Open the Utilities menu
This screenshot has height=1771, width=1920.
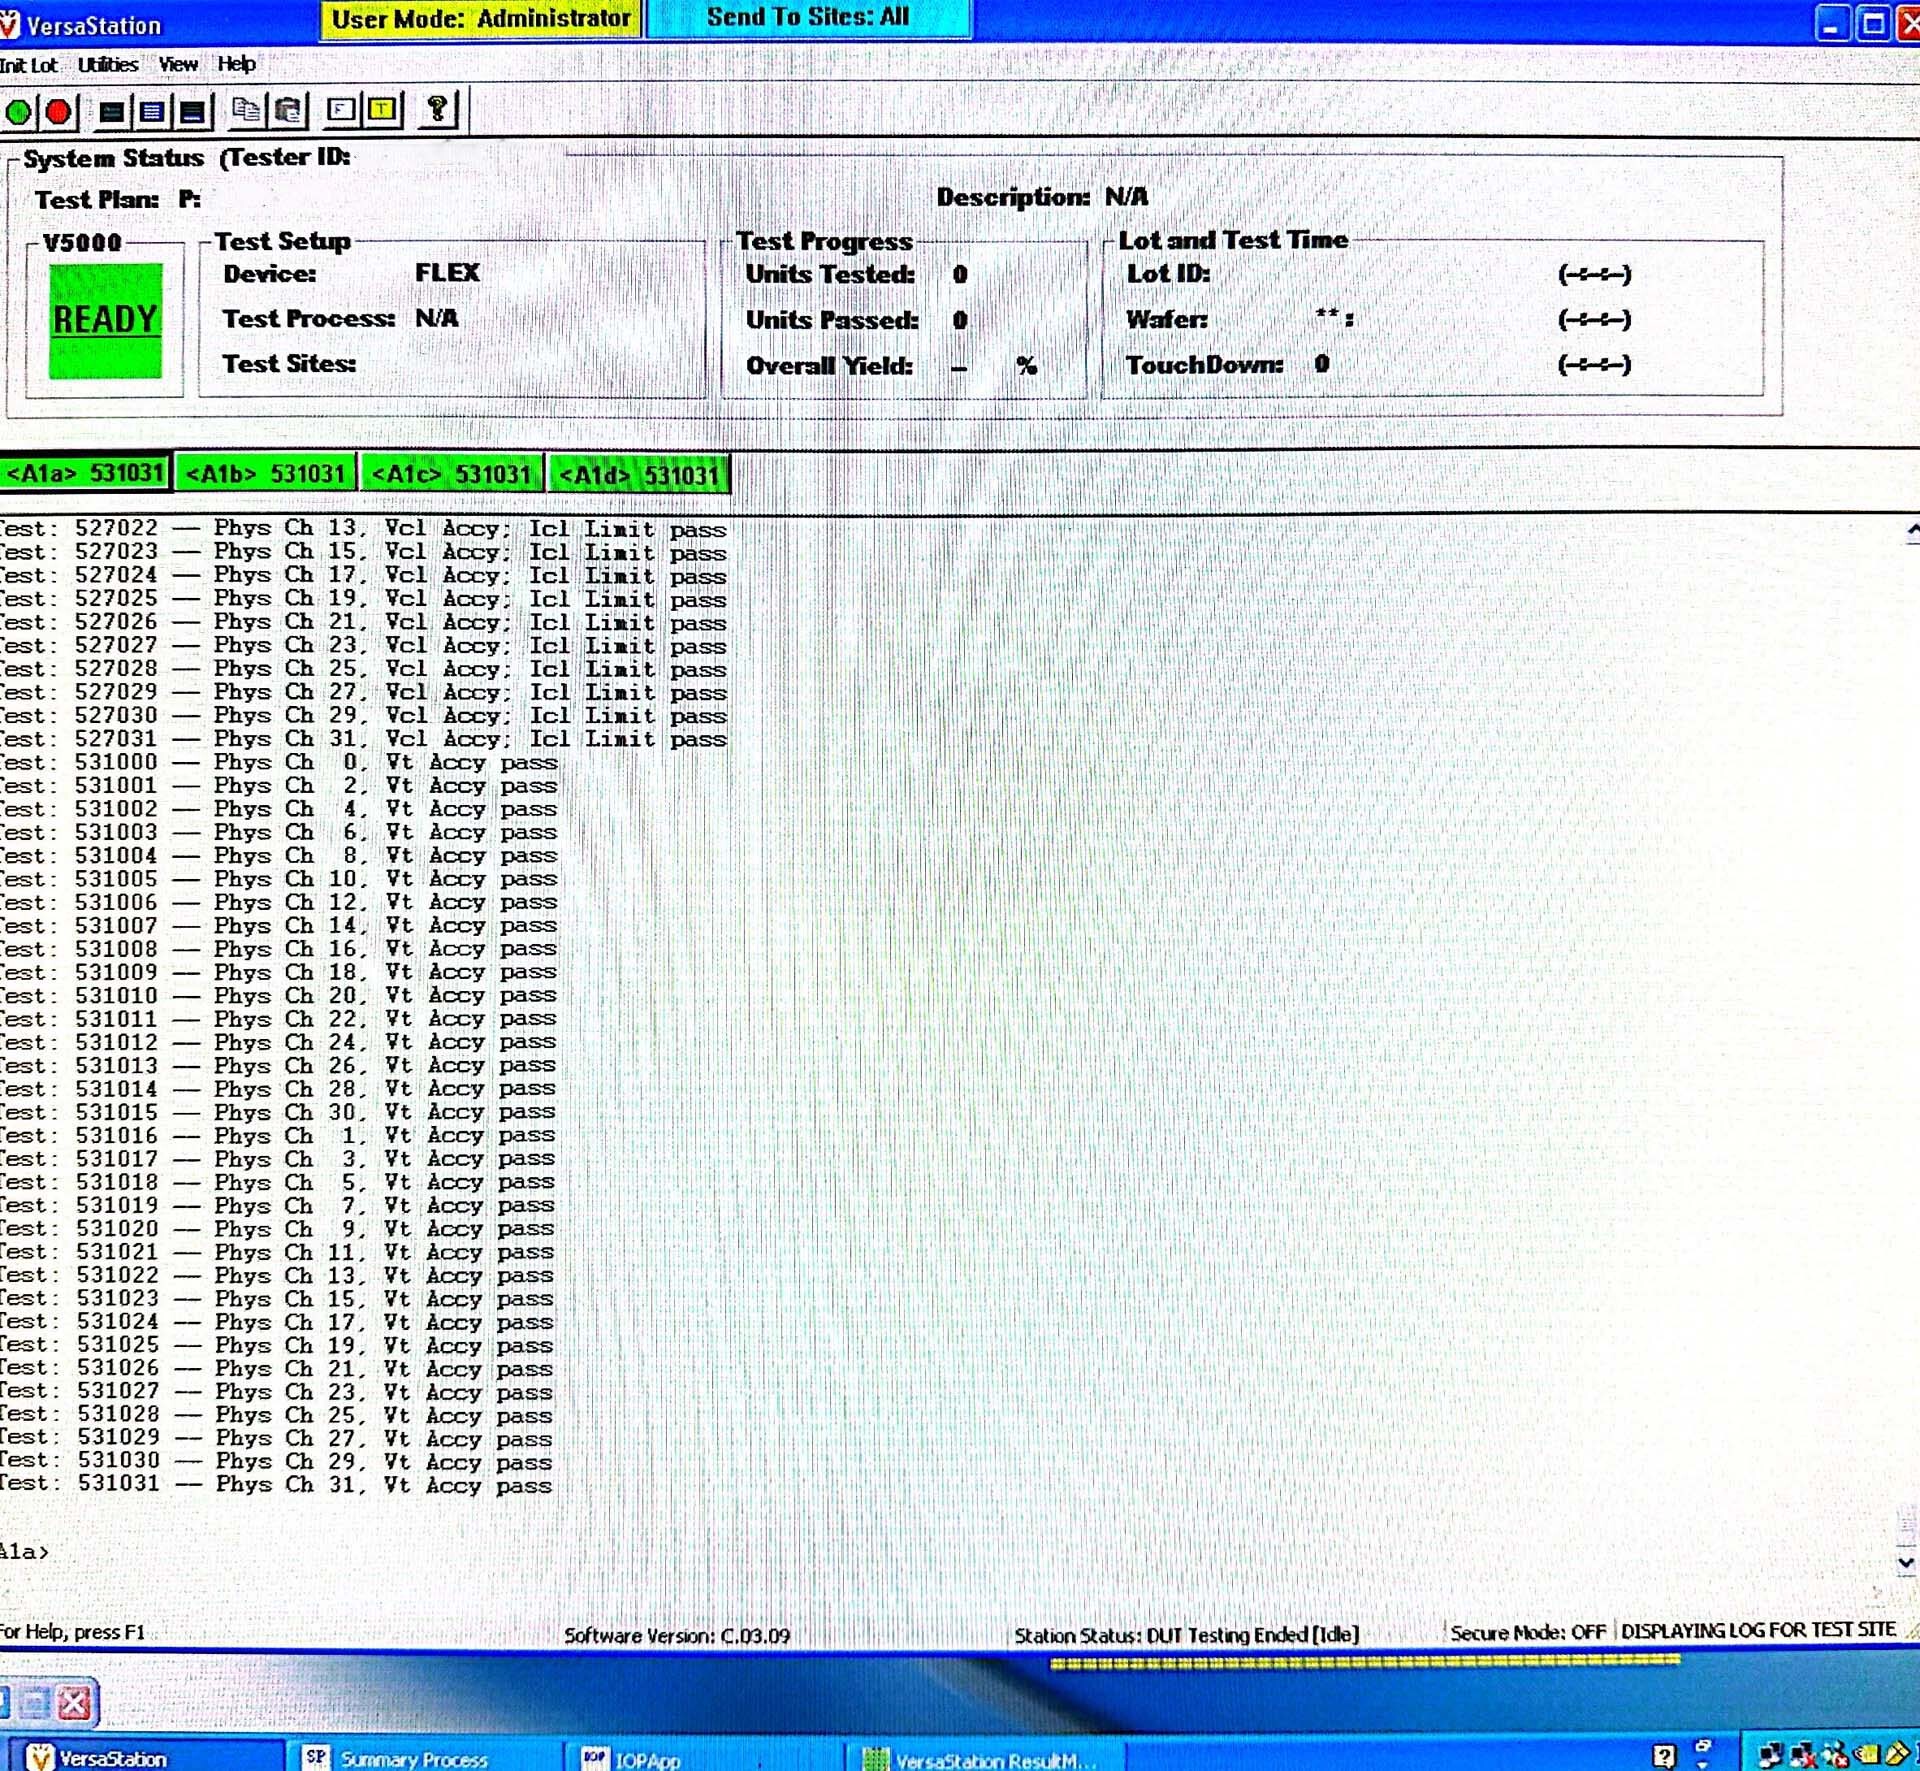(108, 65)
